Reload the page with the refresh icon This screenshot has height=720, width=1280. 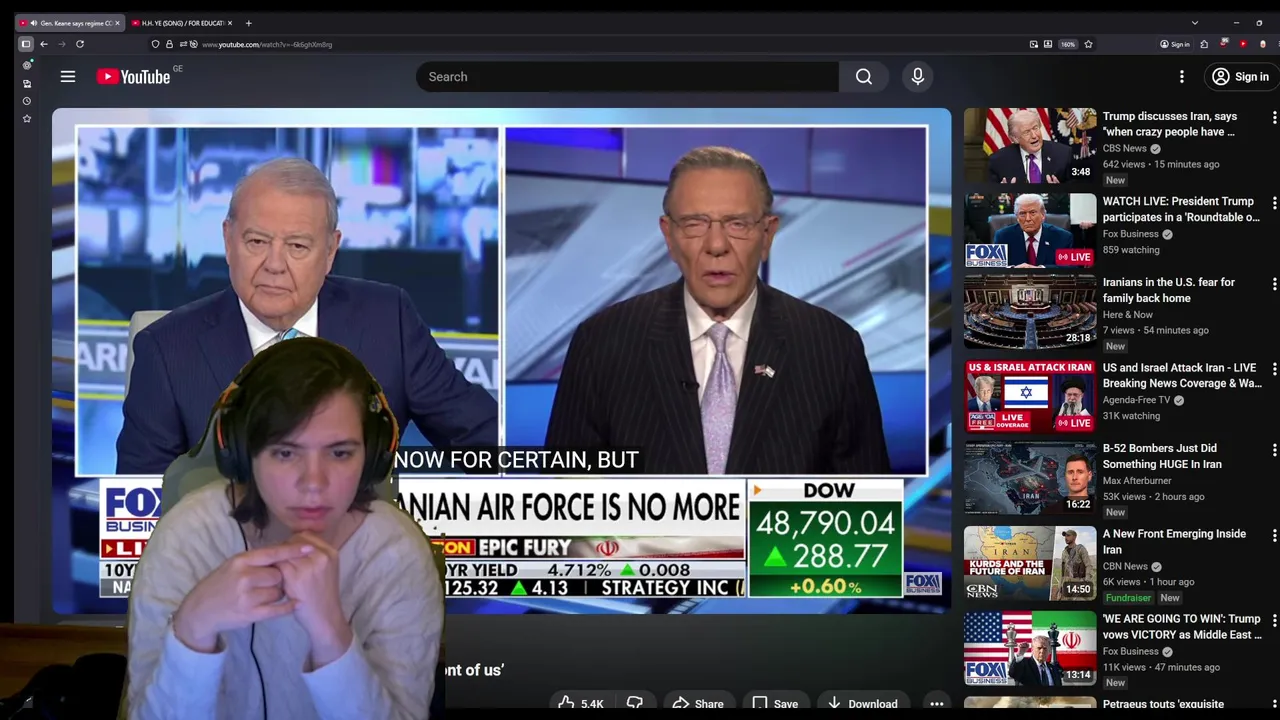[x=80, y=44]
